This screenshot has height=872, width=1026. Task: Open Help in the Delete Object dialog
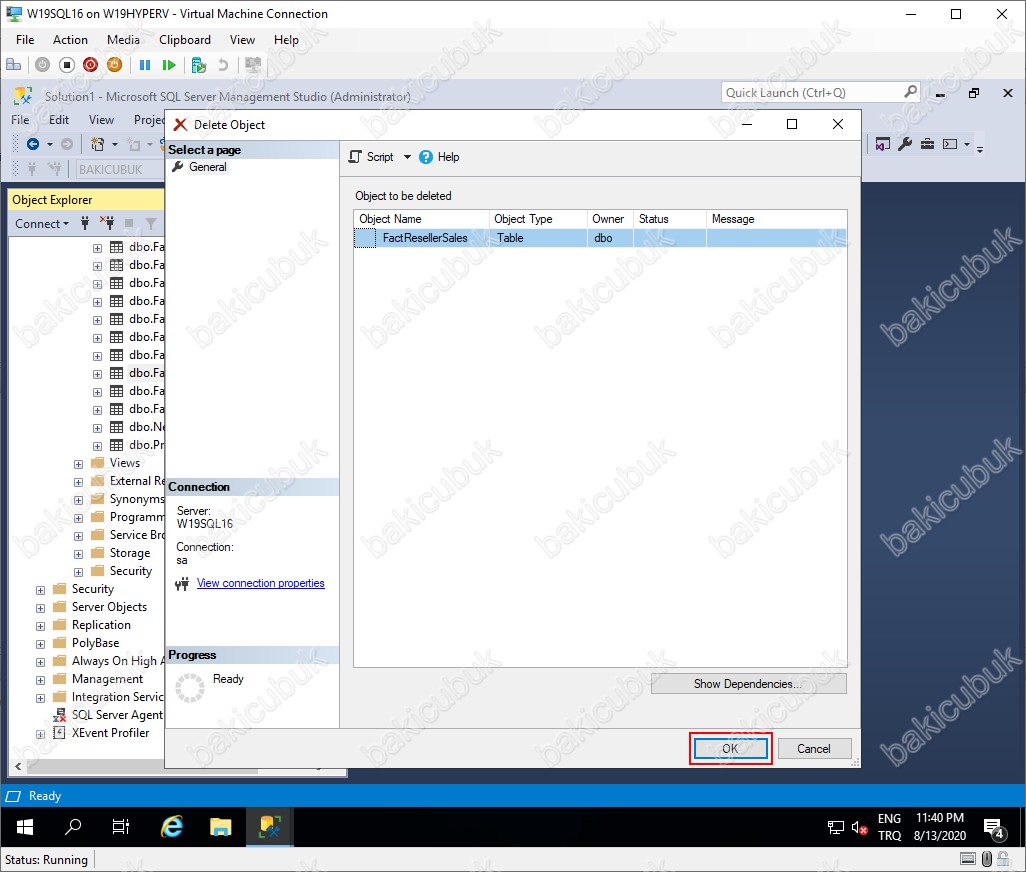point(439,157)
